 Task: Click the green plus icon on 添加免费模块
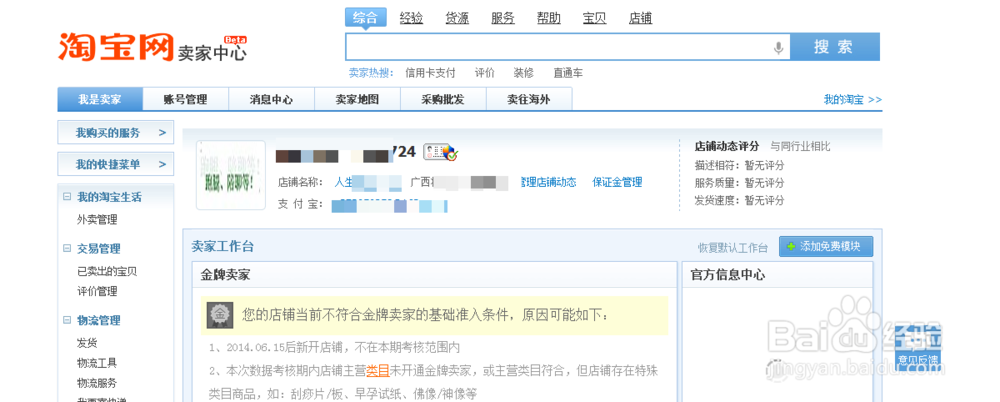[x=791, y=247]
